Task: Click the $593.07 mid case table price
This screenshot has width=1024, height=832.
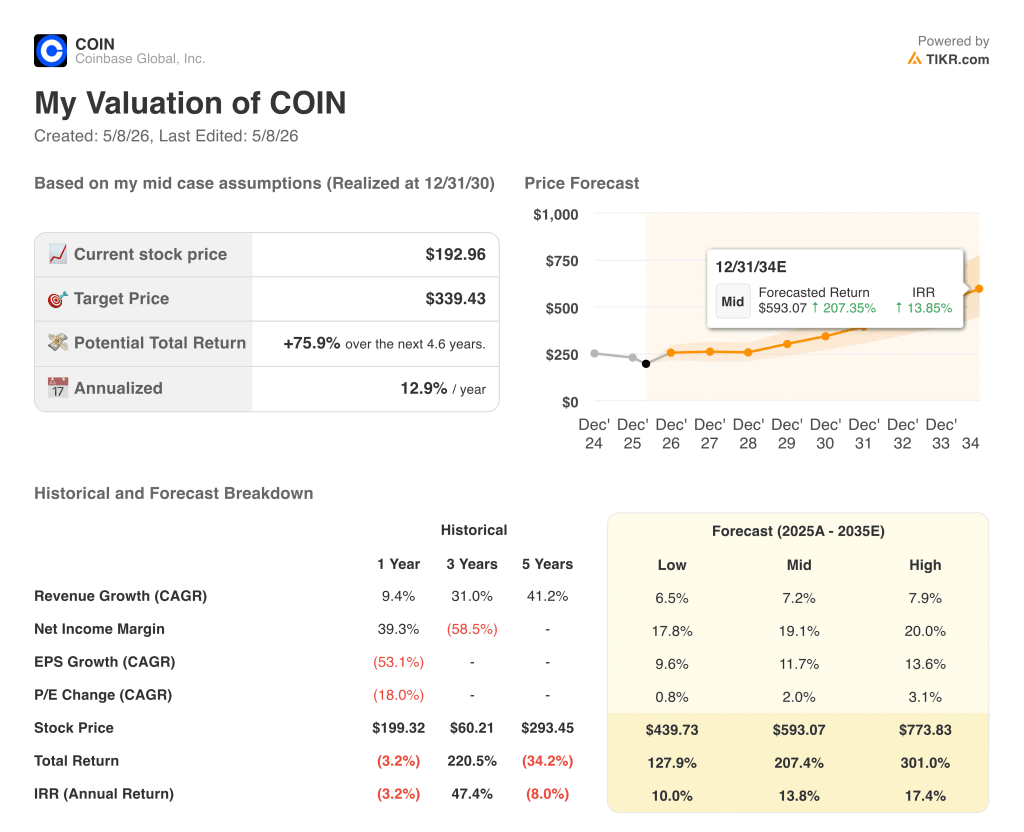Action: (799, 729)
